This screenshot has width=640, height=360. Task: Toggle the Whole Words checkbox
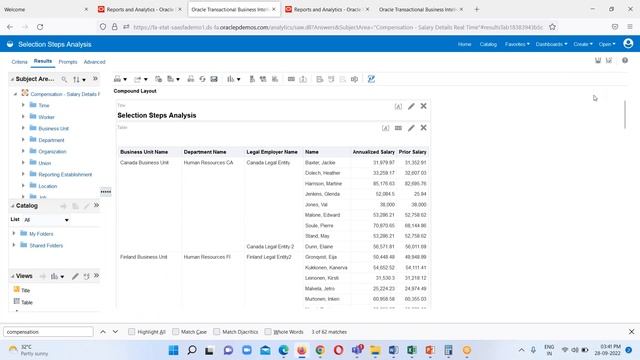pyautogui.click(x=268, y=332)
